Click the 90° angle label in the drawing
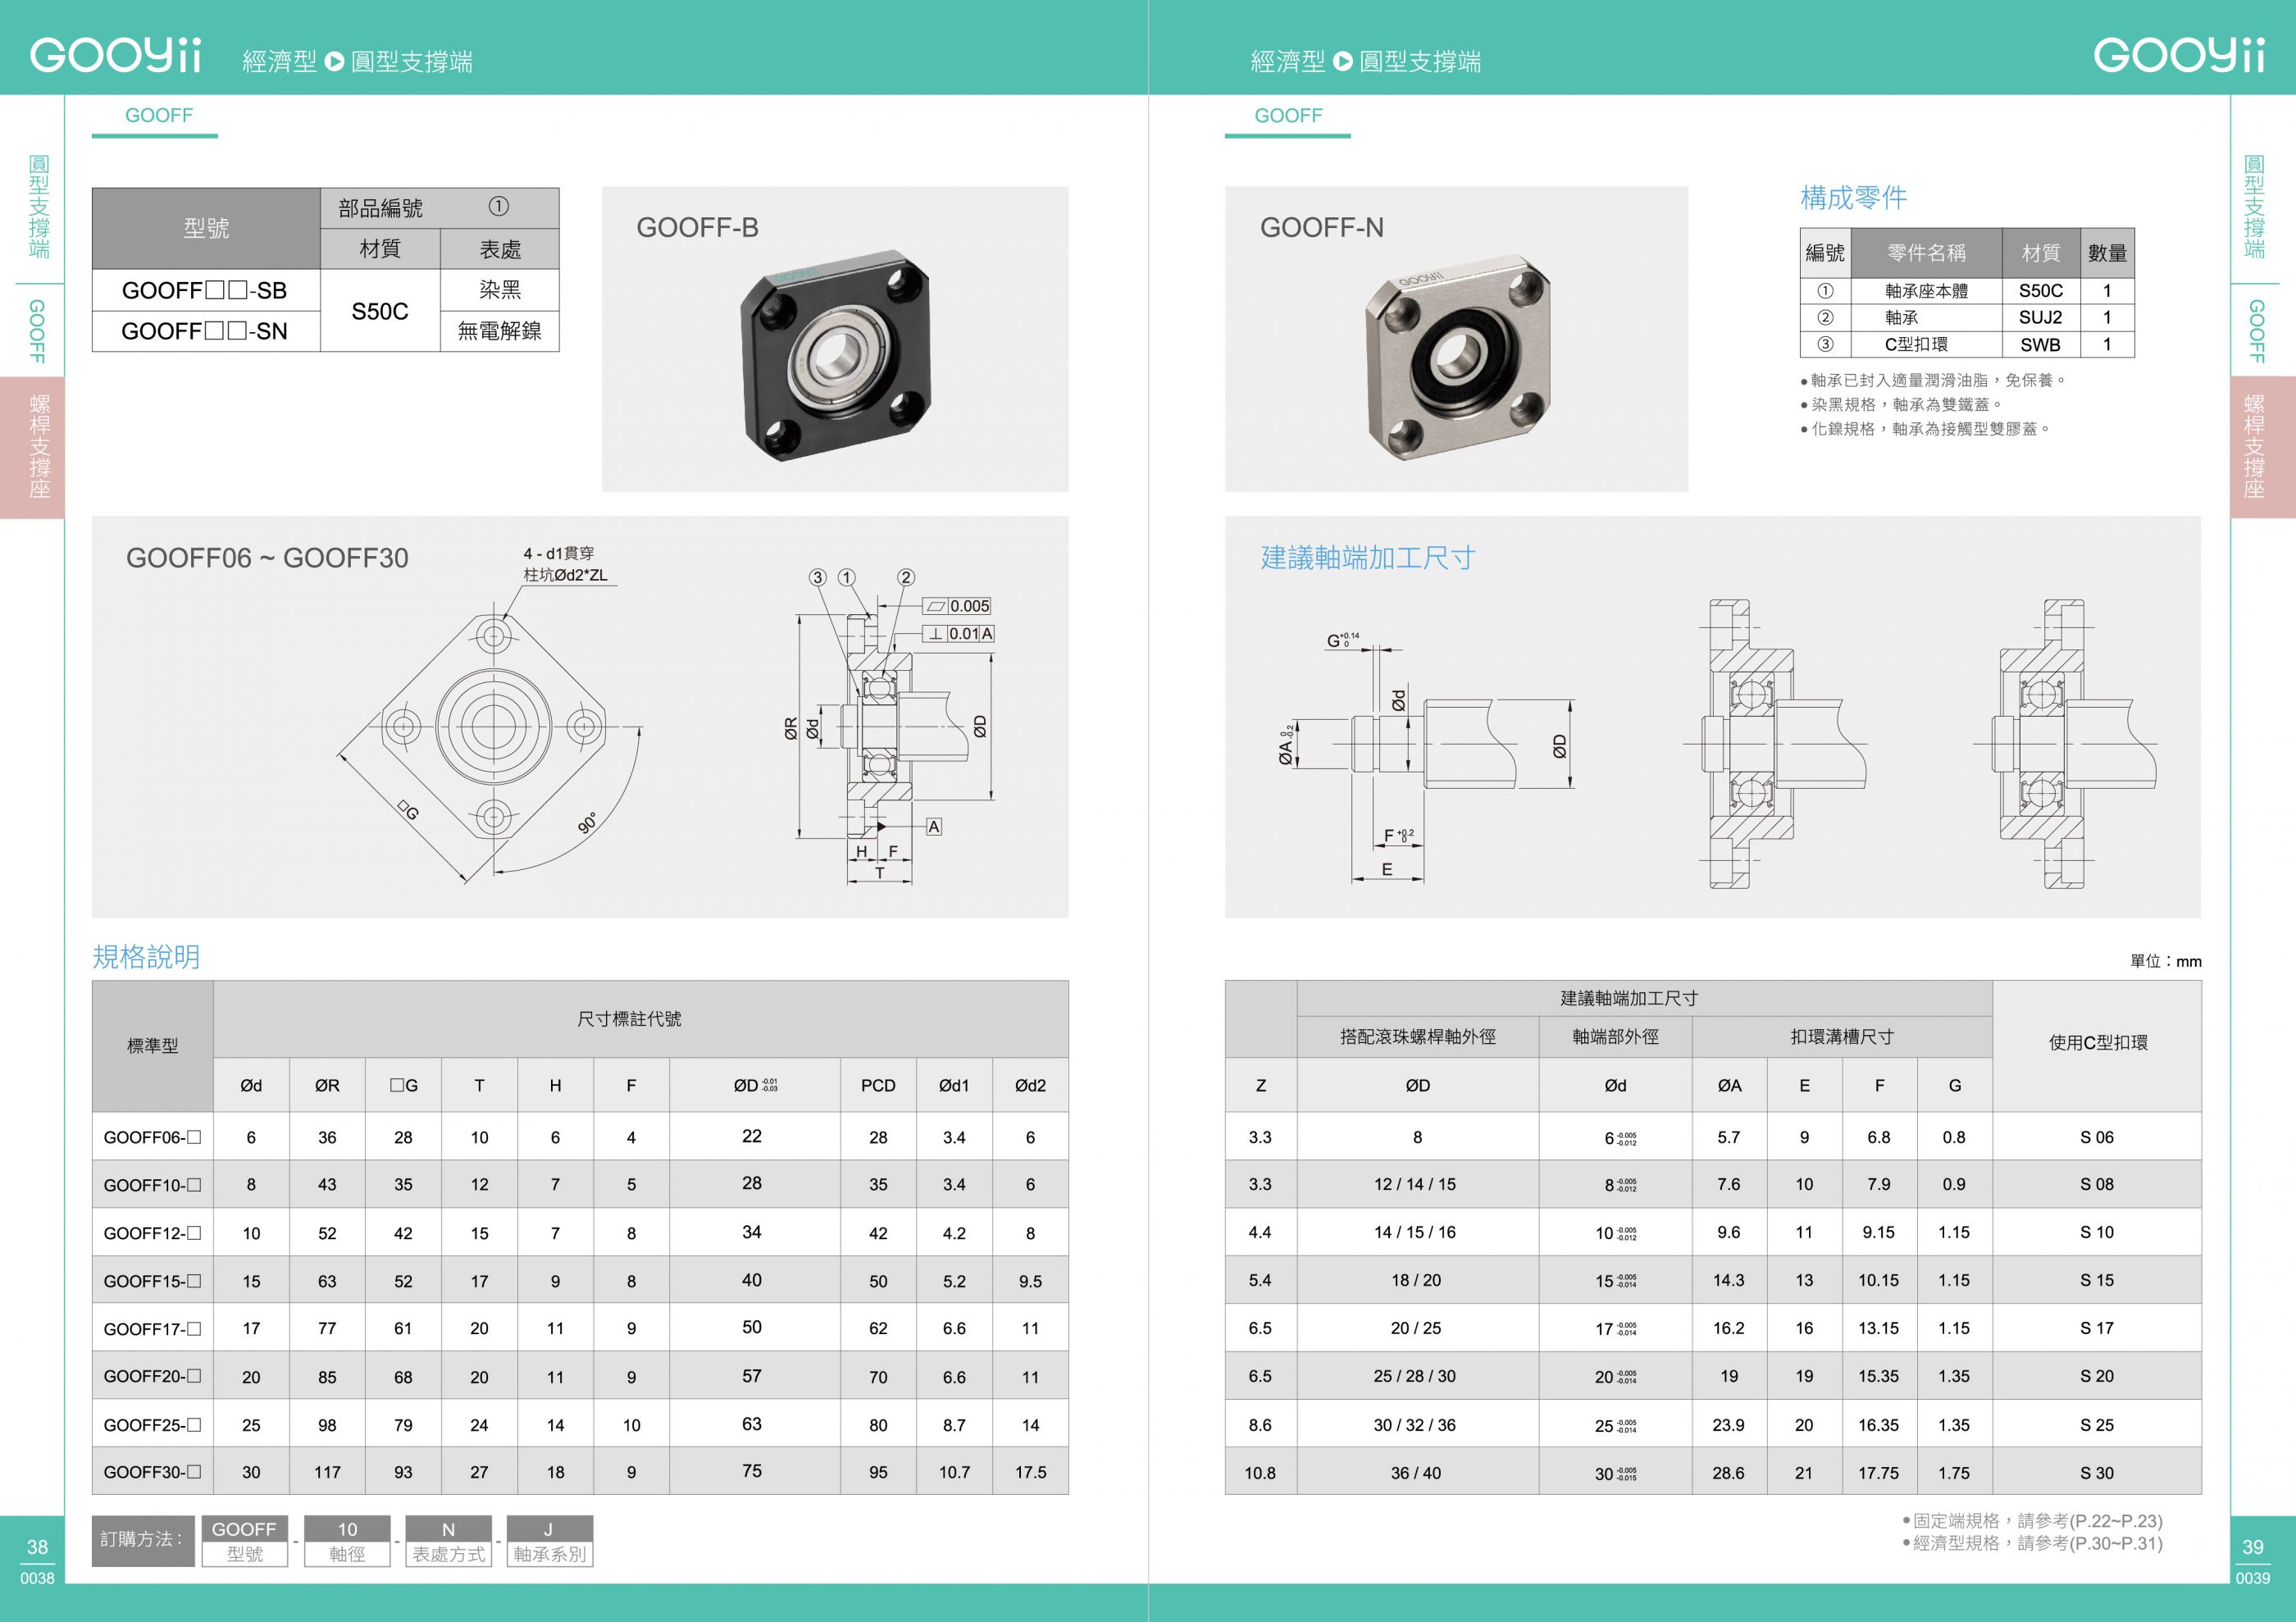This screenshot has height=1622, width=2296. point(588,823)
